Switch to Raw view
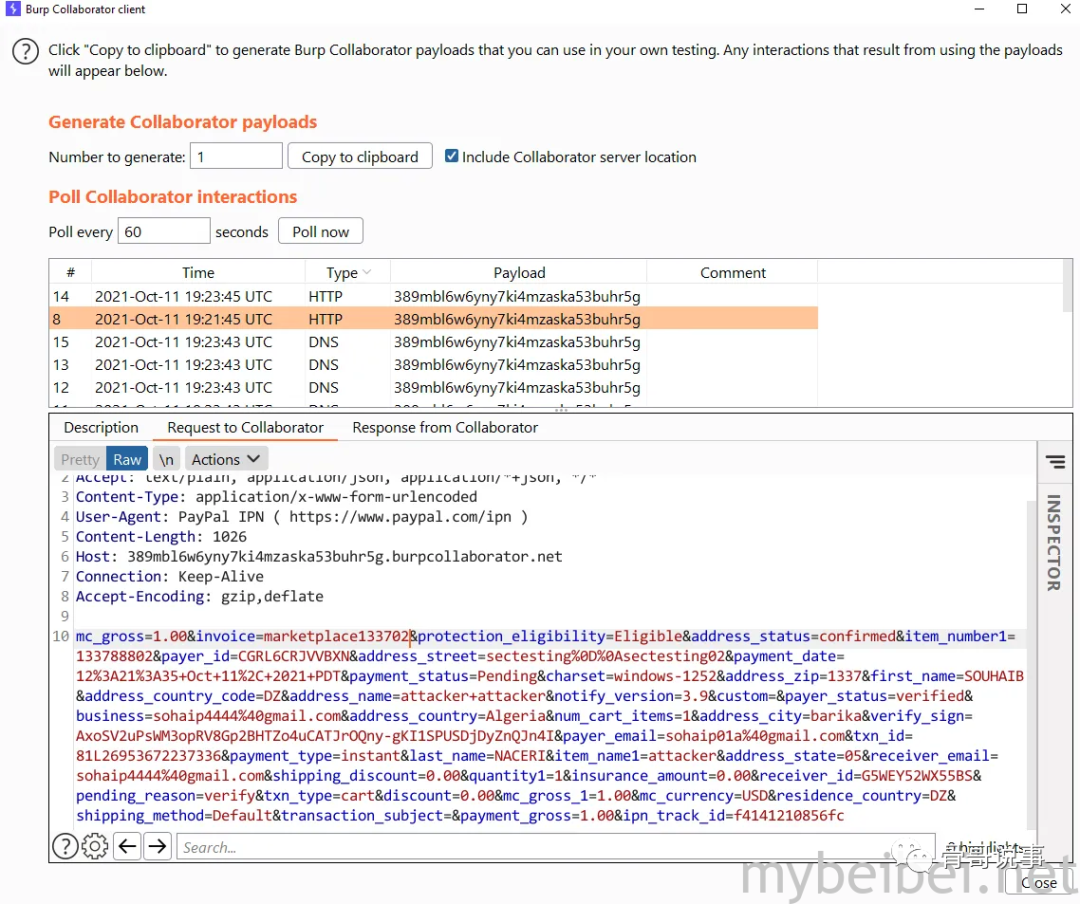Image resolution: width=1080 pixels, height=904 pixels. pyautogui.click(x=127, y=460)
